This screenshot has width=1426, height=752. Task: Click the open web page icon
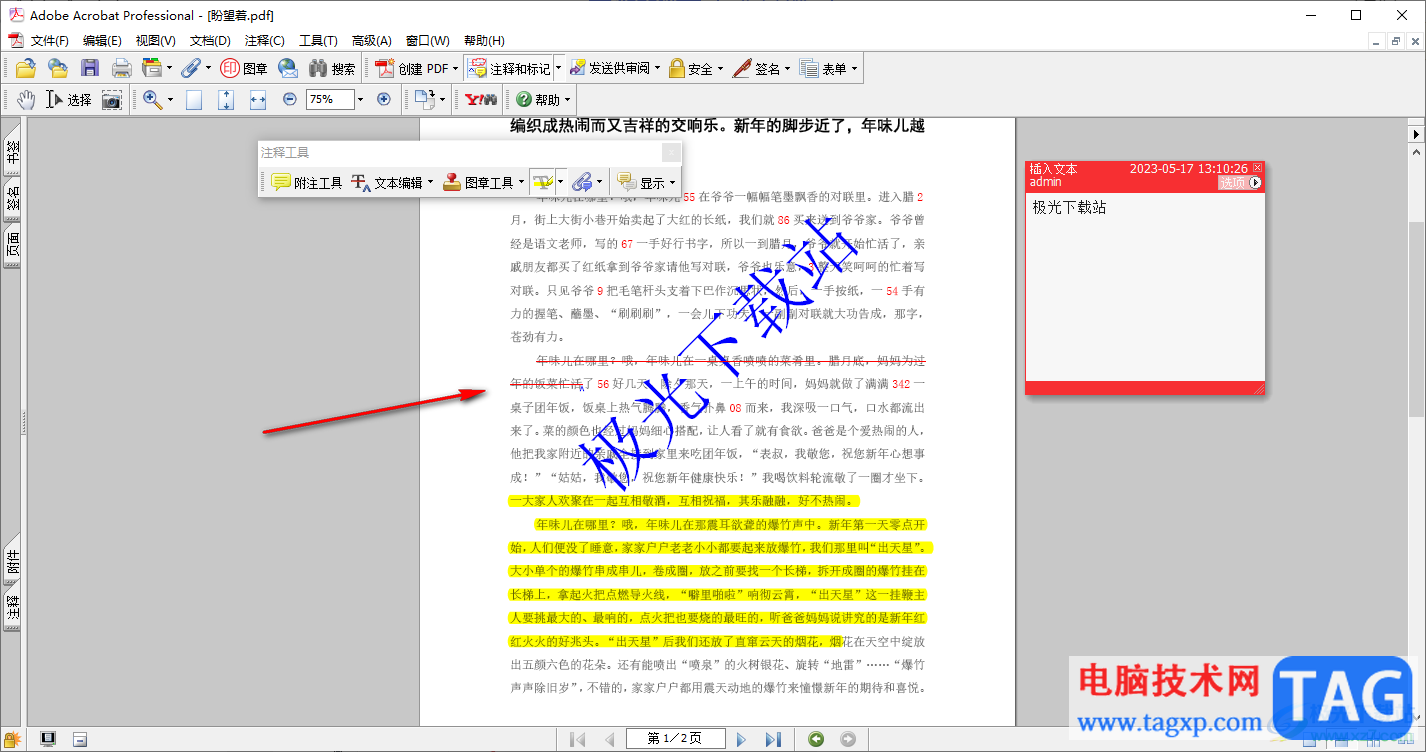[58, 68]
